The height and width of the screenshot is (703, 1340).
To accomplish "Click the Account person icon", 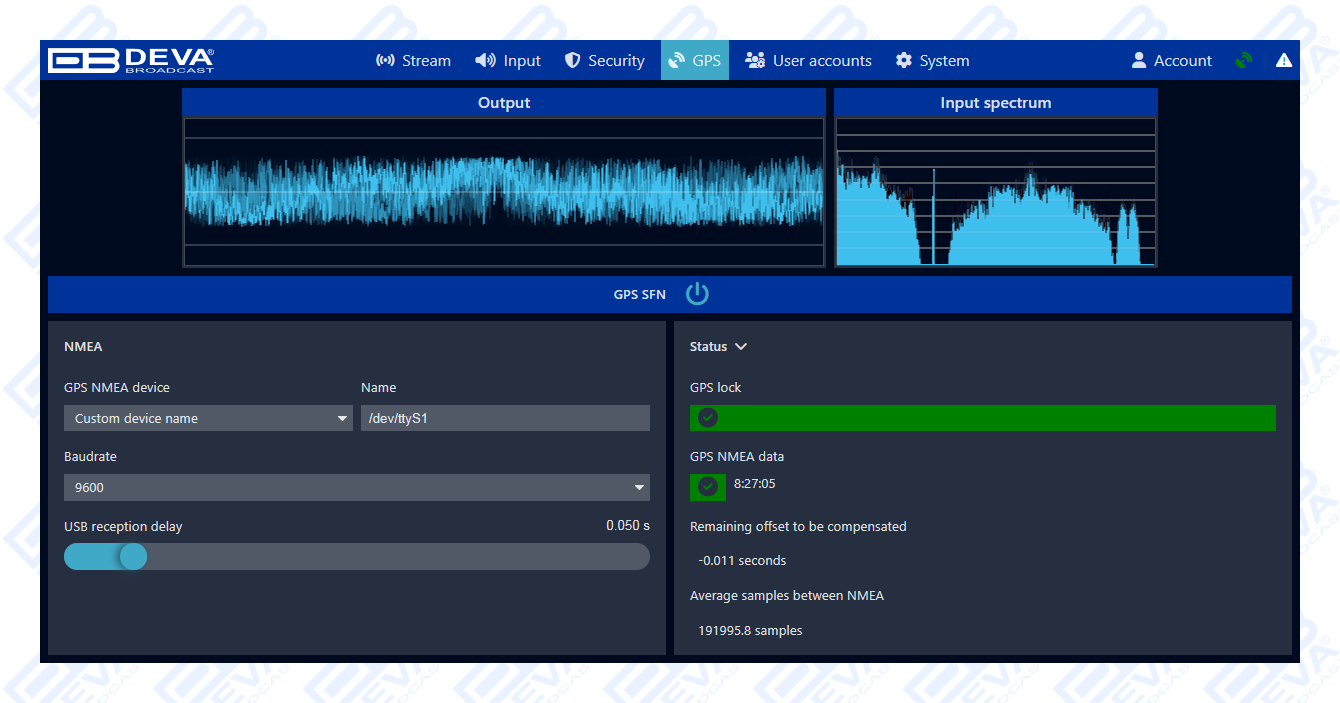I will point(1139,60).
